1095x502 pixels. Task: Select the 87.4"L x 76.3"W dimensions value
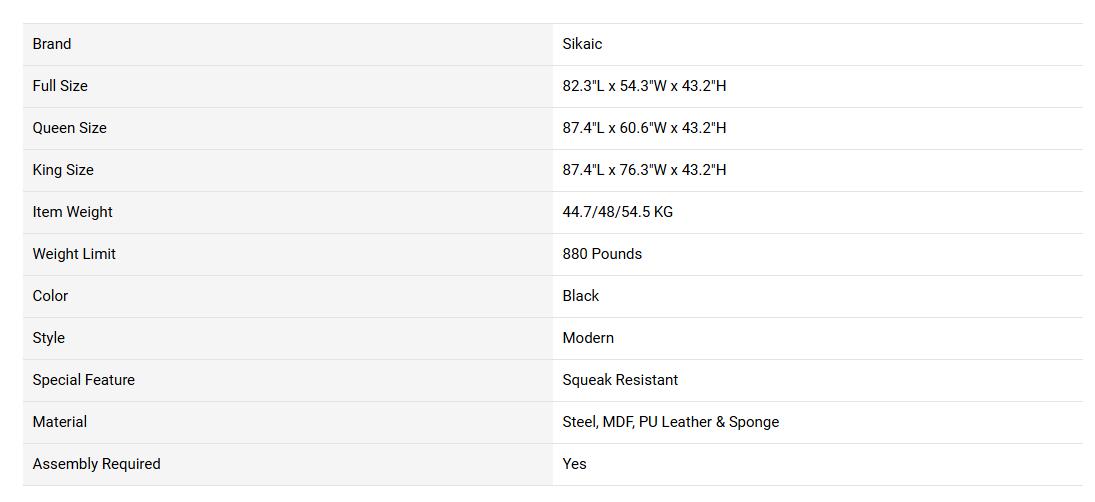644,170
